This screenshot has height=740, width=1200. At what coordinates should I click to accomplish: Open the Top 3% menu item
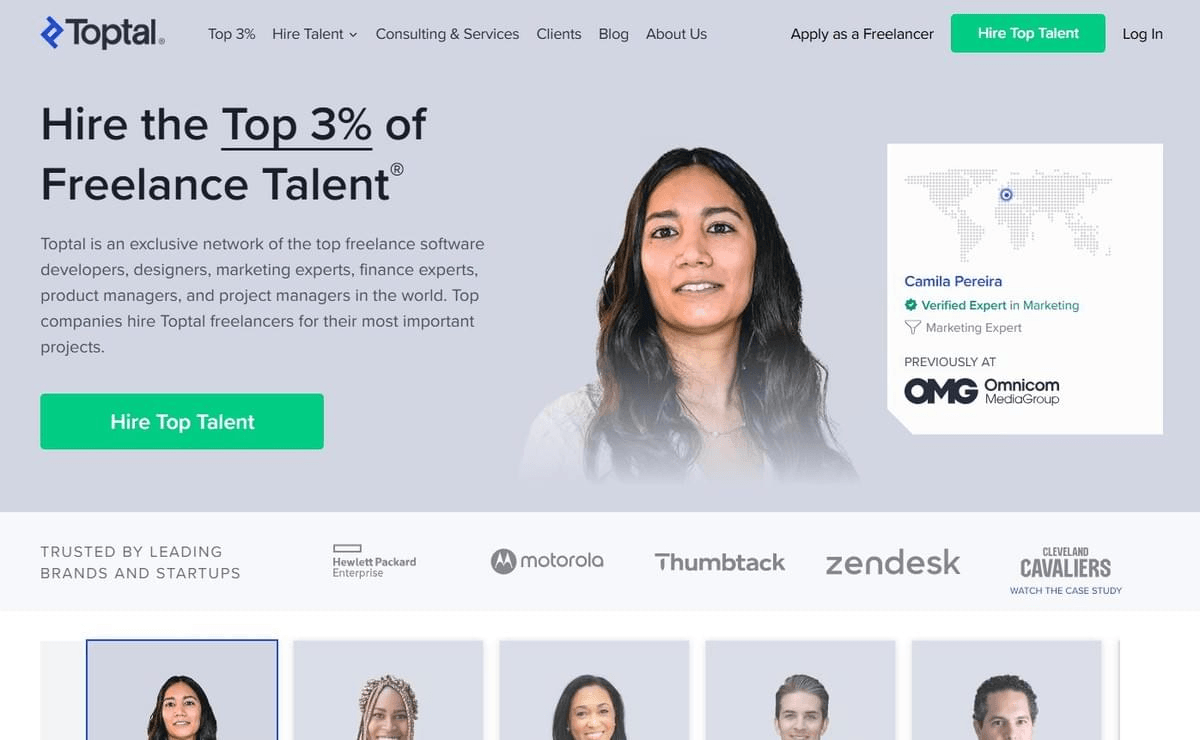231,34
